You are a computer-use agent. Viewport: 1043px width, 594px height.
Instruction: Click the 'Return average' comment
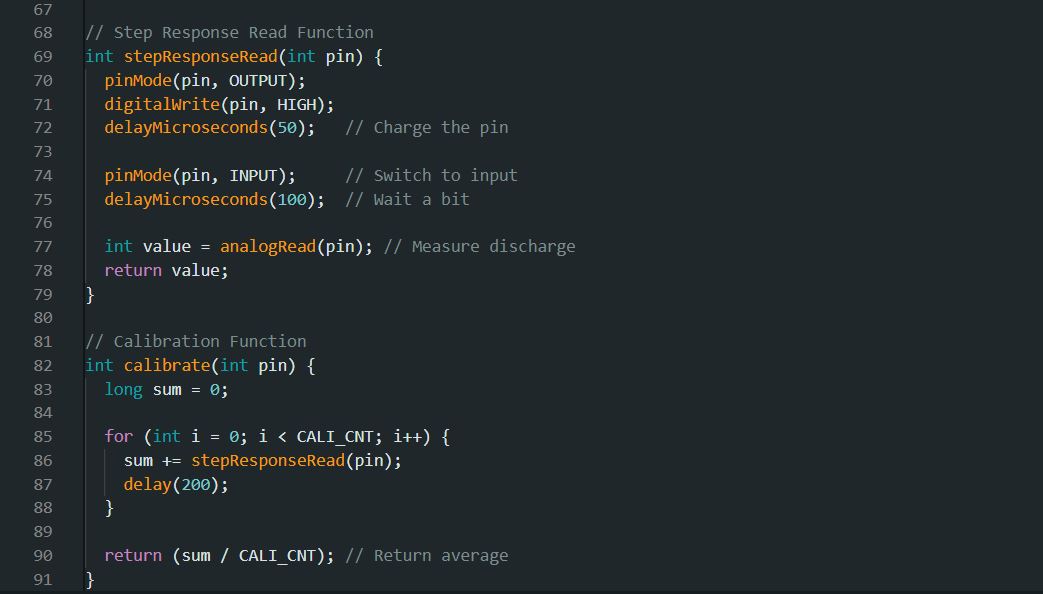[426, 555]
